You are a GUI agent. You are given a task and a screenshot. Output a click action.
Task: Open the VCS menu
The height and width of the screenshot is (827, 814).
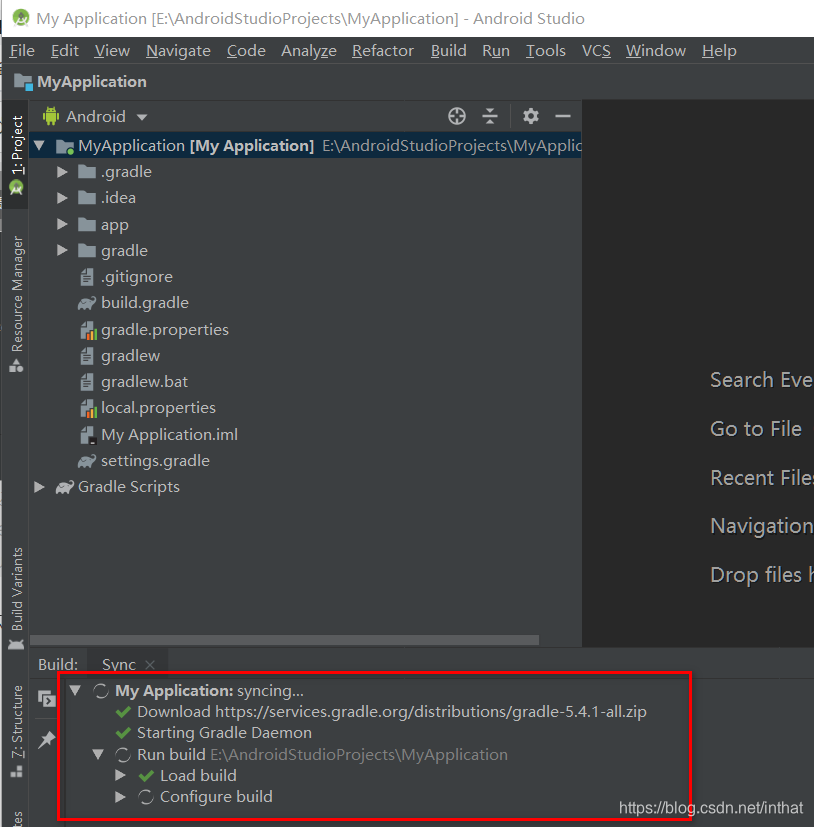click(x=596, y=51)
